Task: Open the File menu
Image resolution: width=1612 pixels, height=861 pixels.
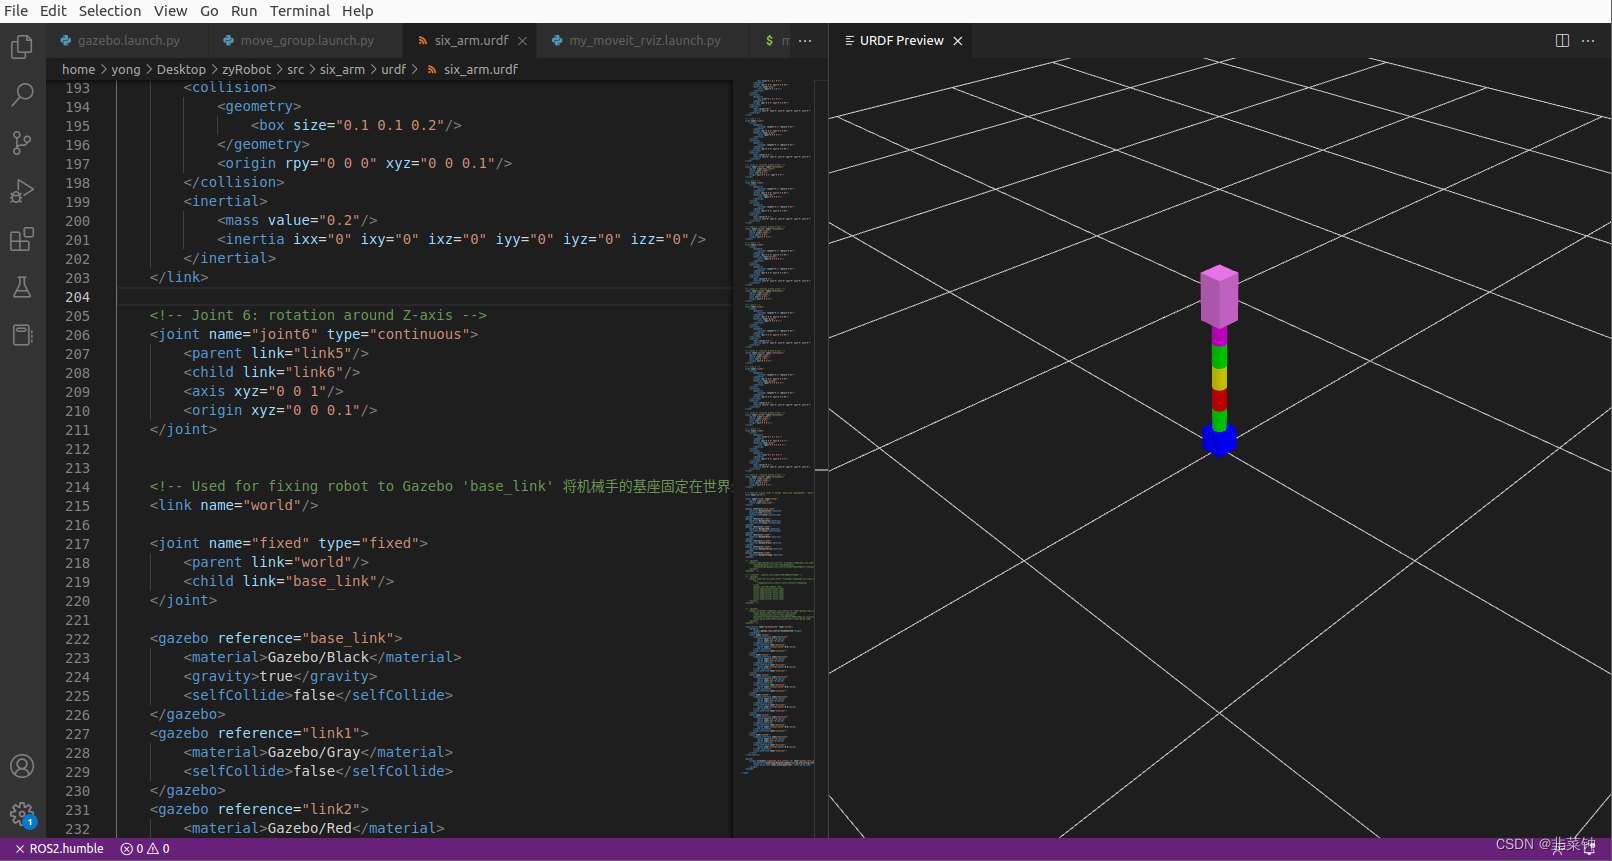Action: (x=16, y=11)
